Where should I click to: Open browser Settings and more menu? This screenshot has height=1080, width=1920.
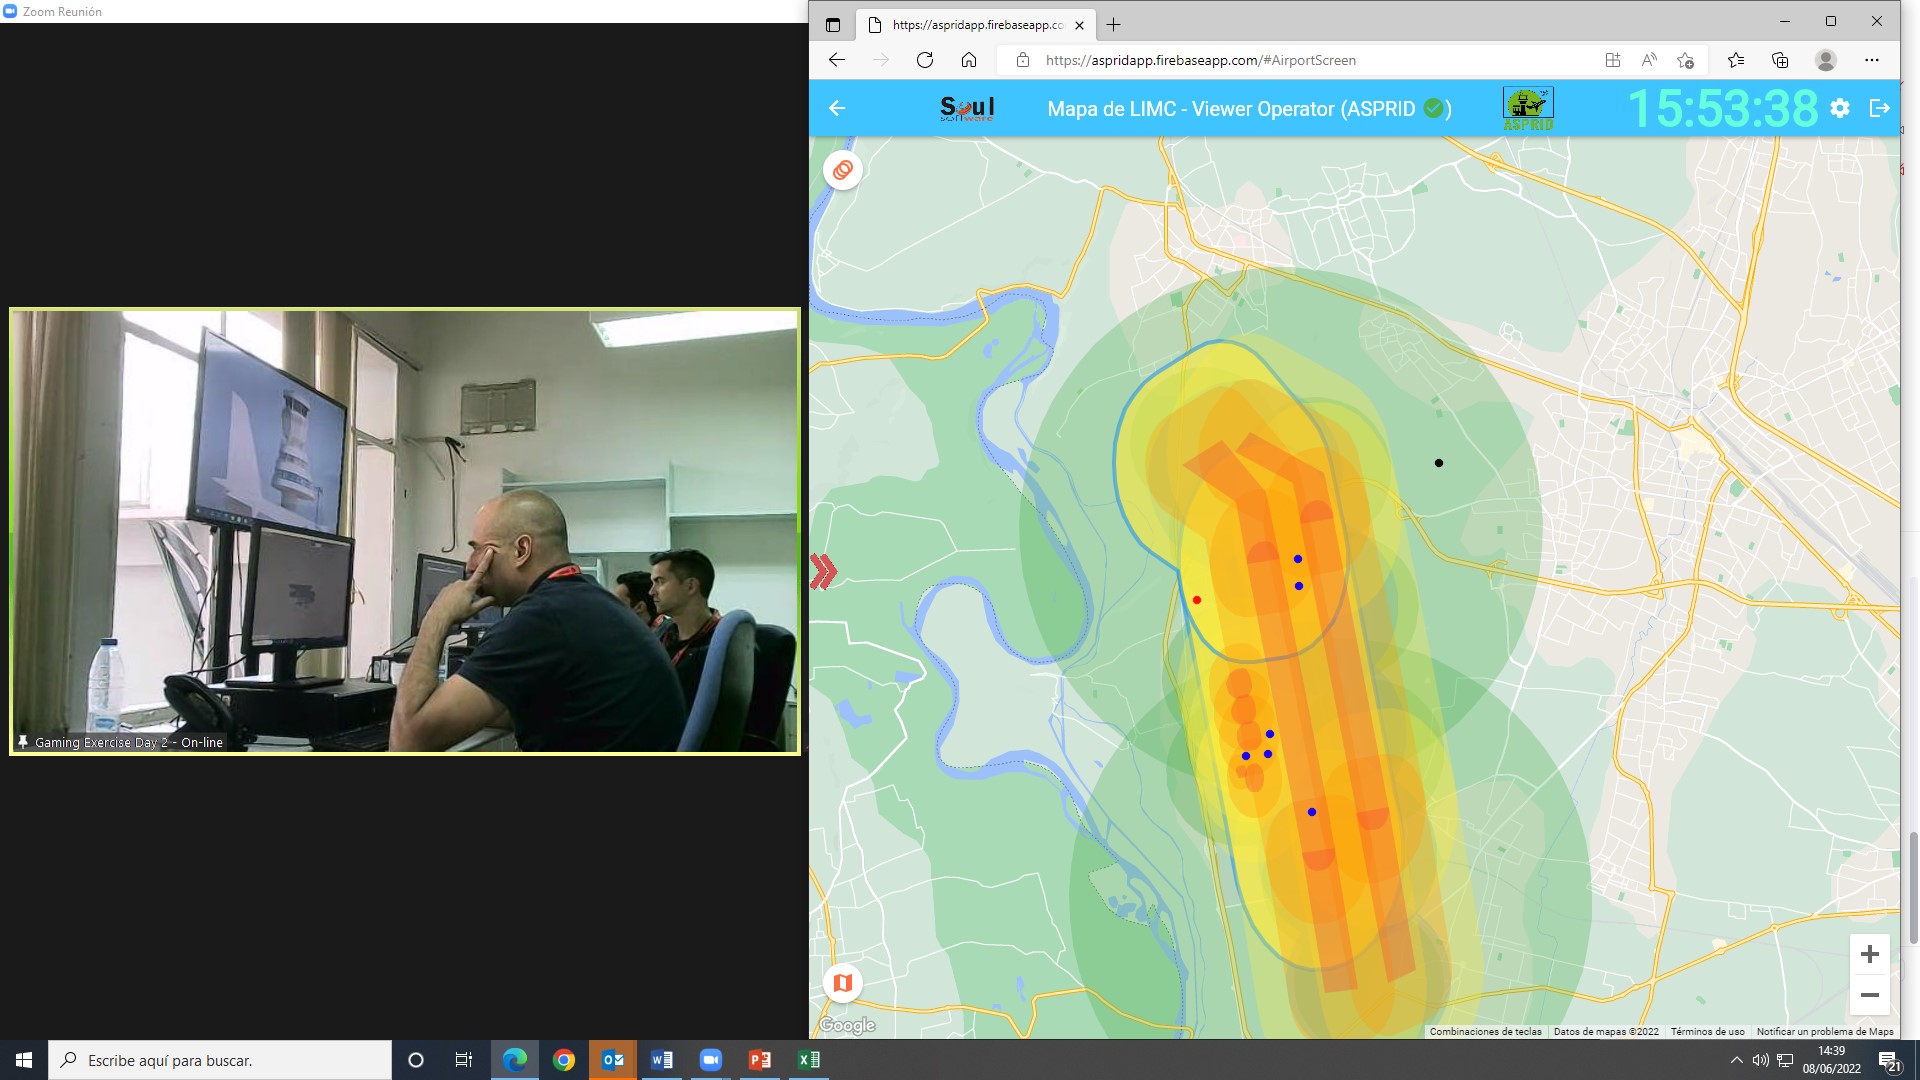[1872, 60]
